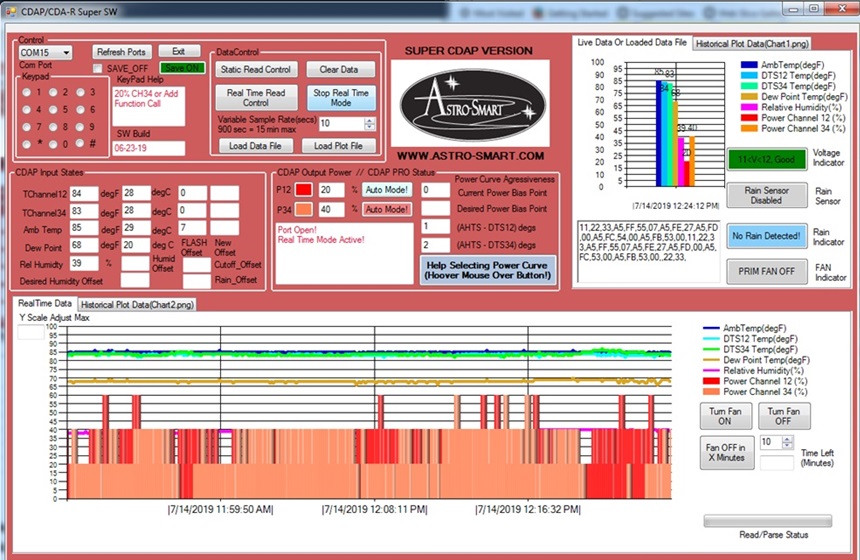
Task: Open the COM15 port dropdown
Action: coord(66,53)
